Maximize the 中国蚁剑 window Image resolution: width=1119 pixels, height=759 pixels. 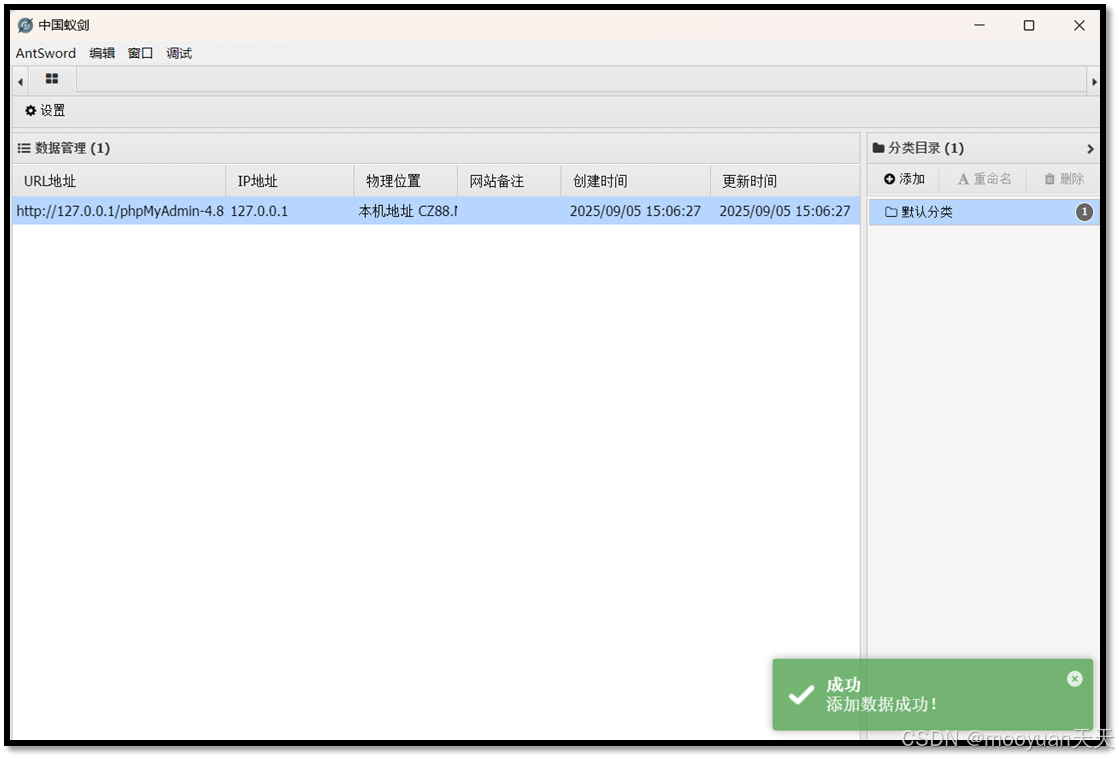(1029, 26)
